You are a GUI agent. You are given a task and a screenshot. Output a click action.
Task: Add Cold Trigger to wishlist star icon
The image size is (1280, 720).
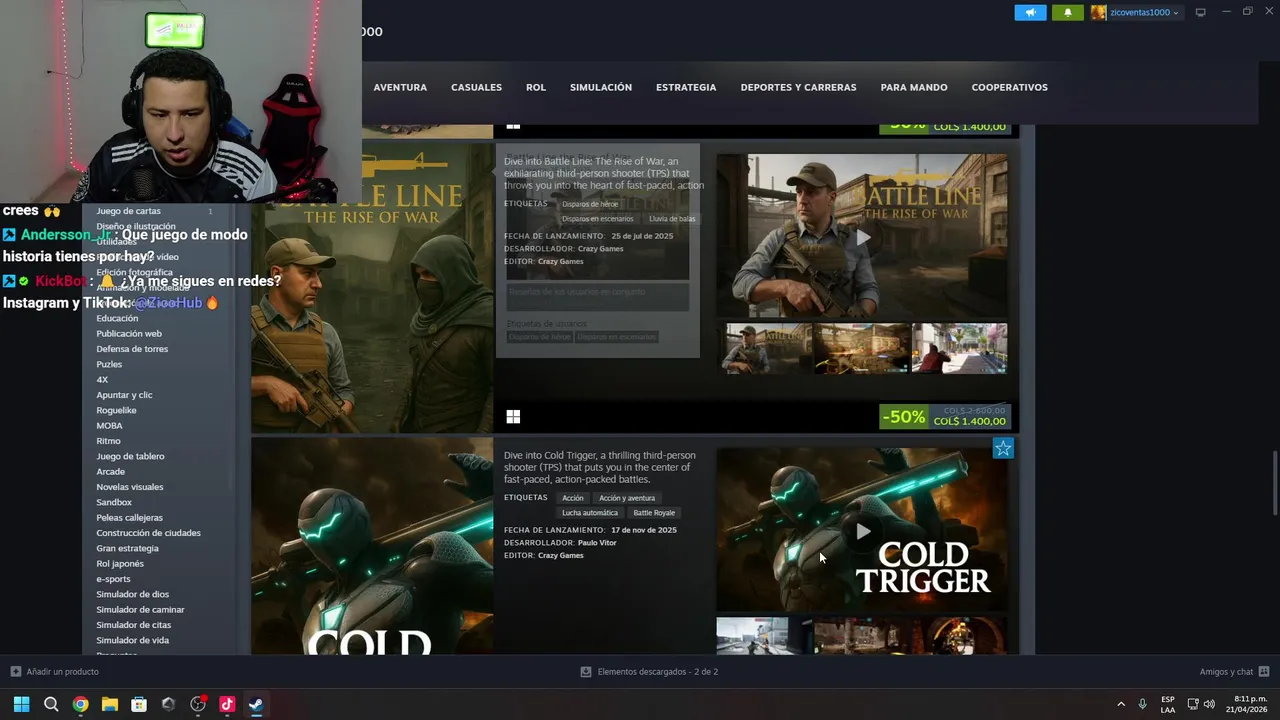1003,449
